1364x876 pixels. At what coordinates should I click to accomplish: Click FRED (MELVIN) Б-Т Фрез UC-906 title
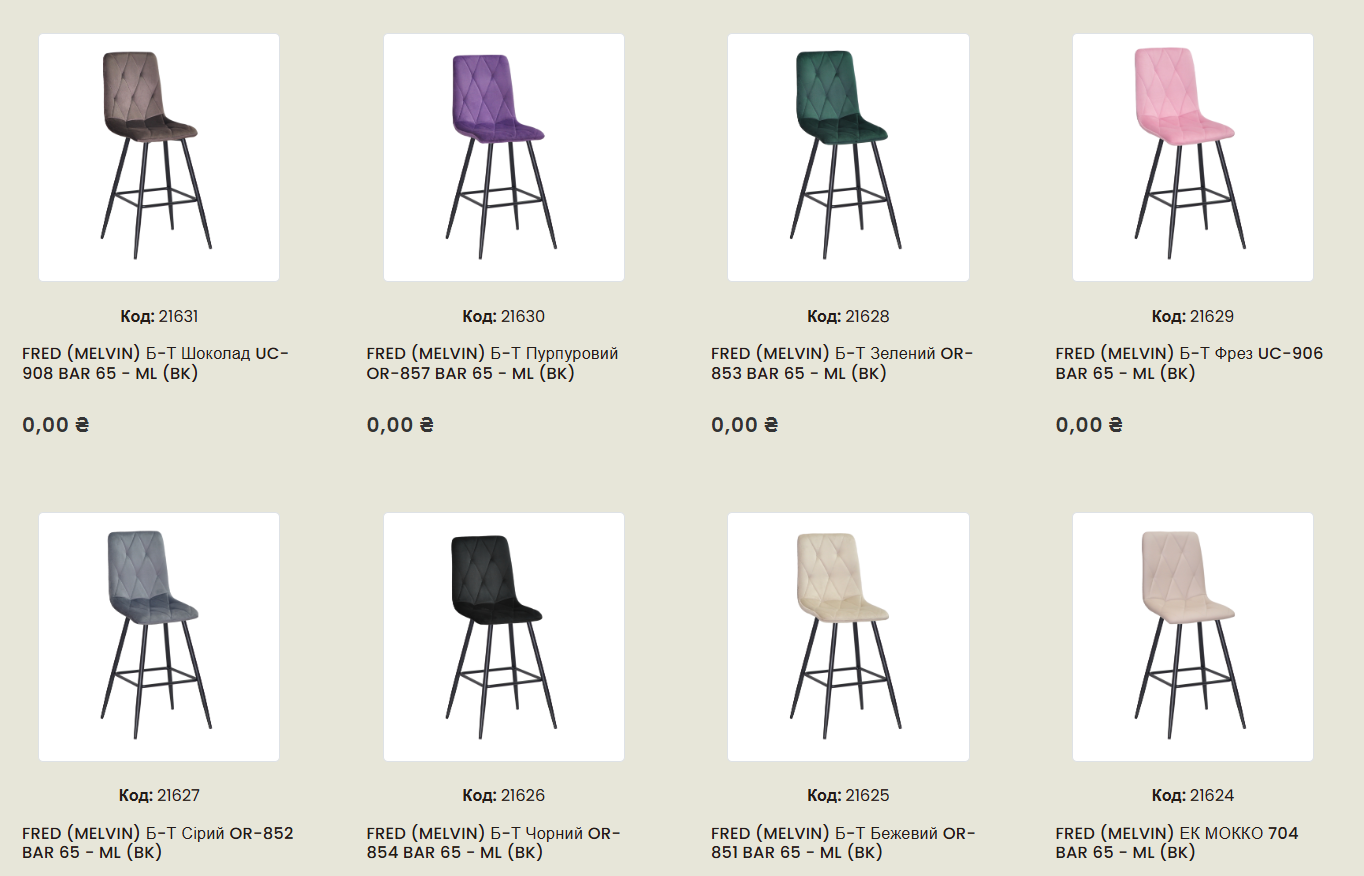pos(1189,363)
